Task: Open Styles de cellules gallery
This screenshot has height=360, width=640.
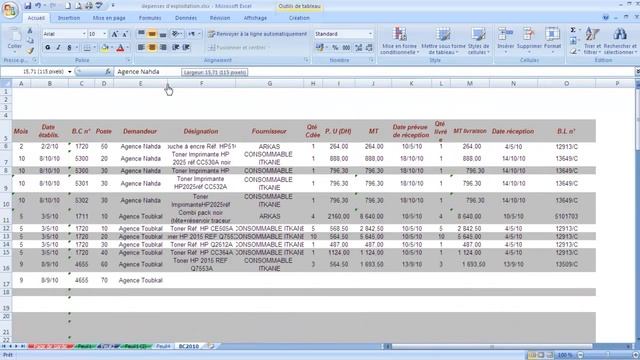Action: 478,40
